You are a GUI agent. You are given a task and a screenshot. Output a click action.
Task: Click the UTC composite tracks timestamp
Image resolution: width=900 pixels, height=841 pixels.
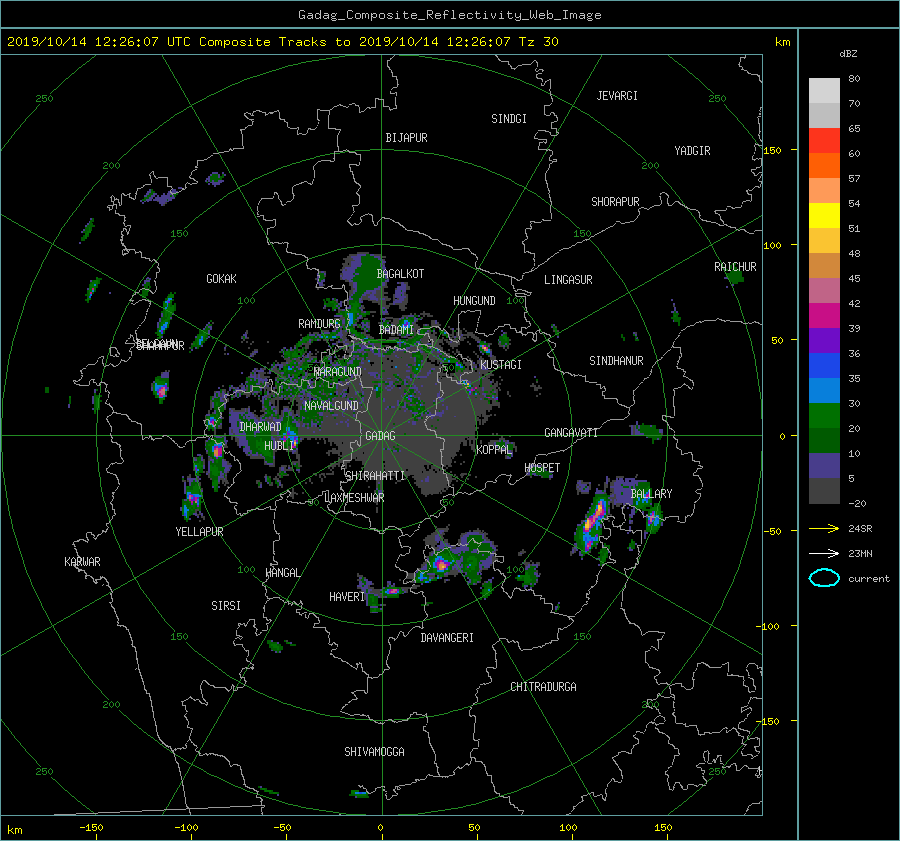[282, 42]
